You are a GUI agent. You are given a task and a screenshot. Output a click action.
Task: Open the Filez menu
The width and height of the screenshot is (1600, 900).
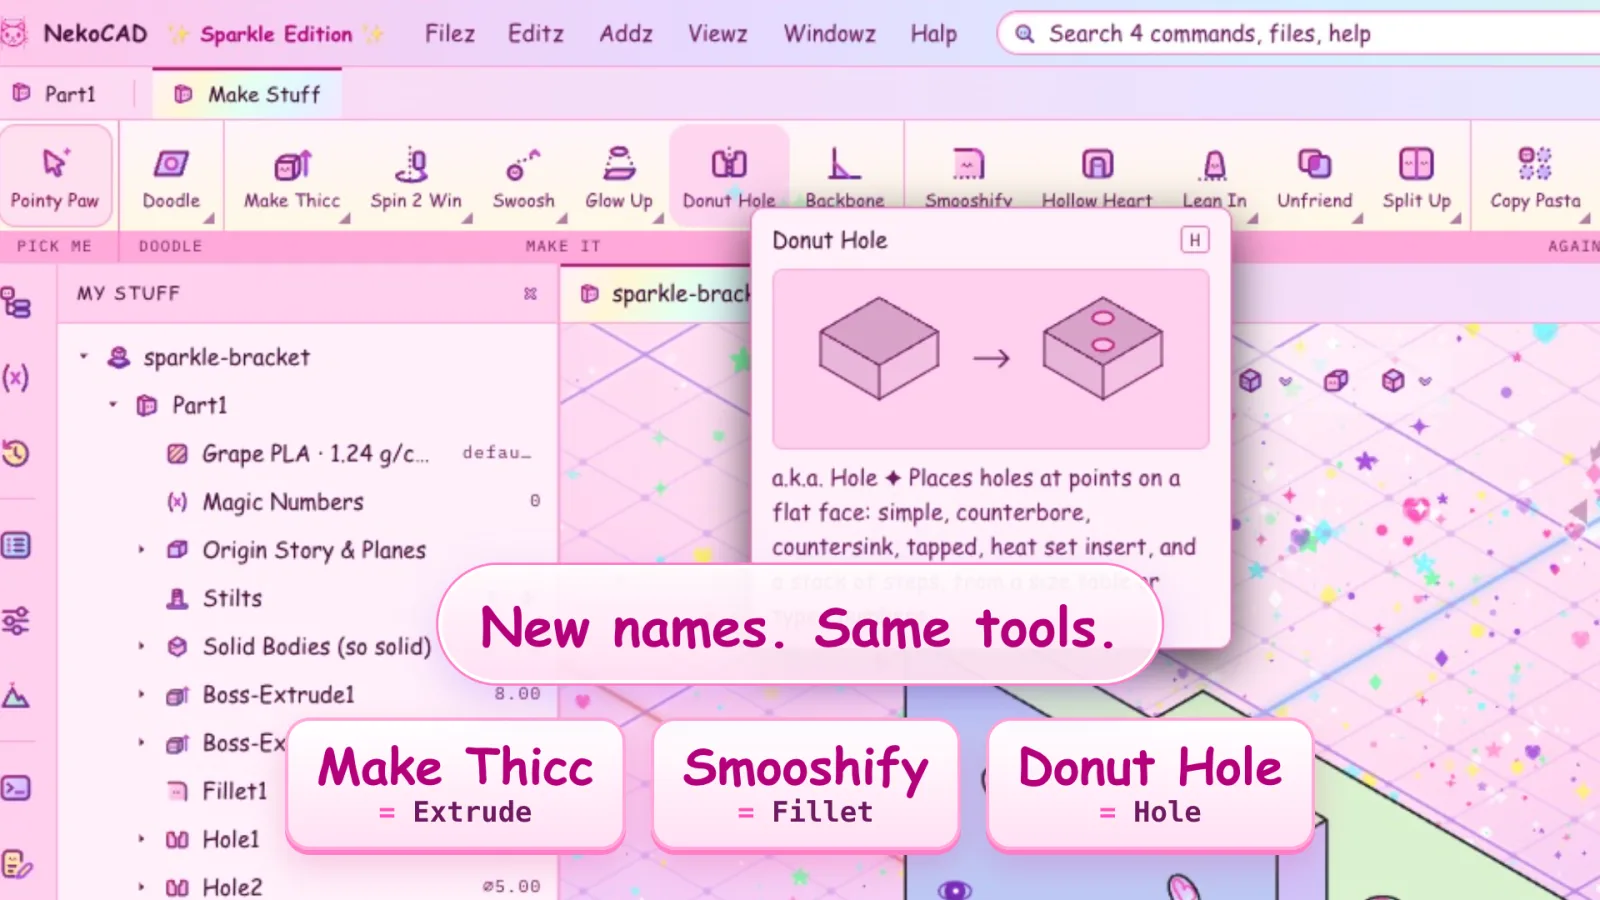click(450, 34)
